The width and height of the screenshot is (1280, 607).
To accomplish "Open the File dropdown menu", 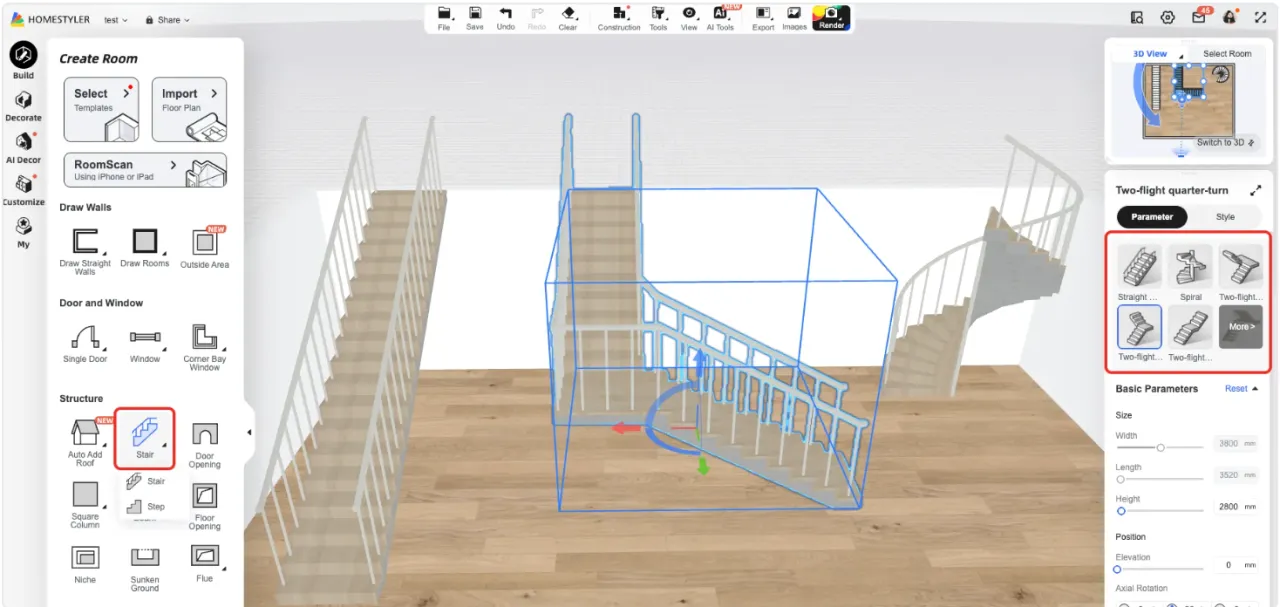I will coord(444,17).
